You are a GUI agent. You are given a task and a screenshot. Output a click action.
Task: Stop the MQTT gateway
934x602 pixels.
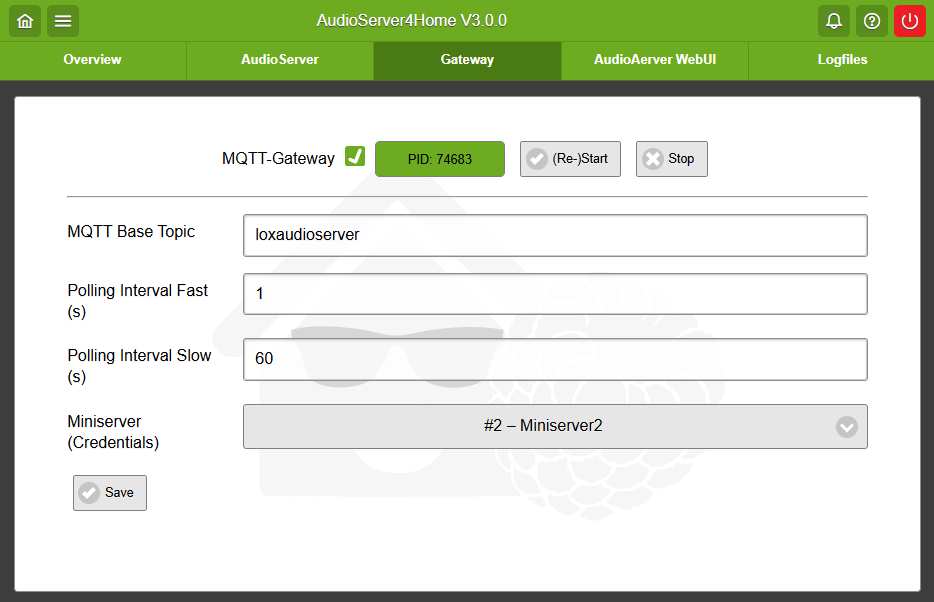click(x=671, y=159)
